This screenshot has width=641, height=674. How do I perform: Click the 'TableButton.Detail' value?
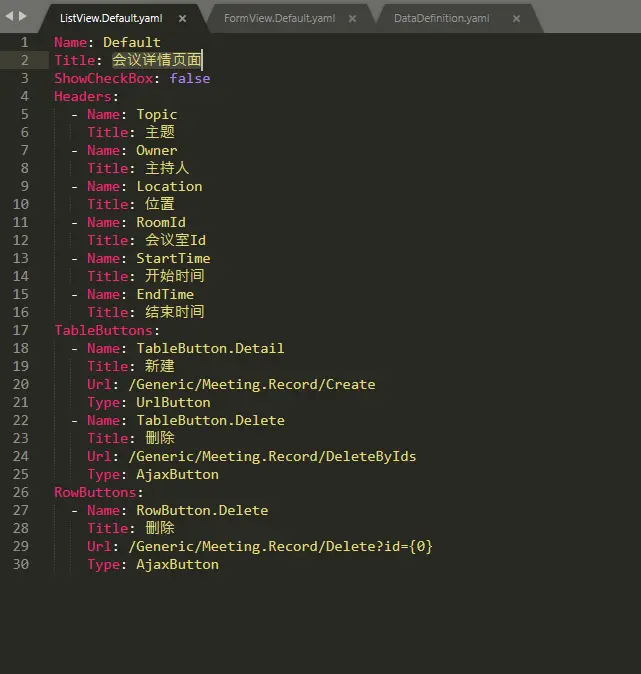210,348
